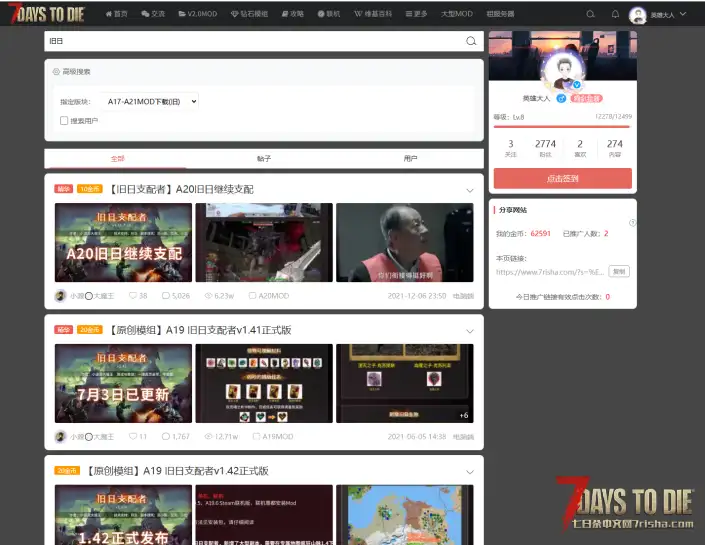This screenshot has height=545, width=705.
Task: Click the 7risha.com share link text
Action: (x=549, y=272)
